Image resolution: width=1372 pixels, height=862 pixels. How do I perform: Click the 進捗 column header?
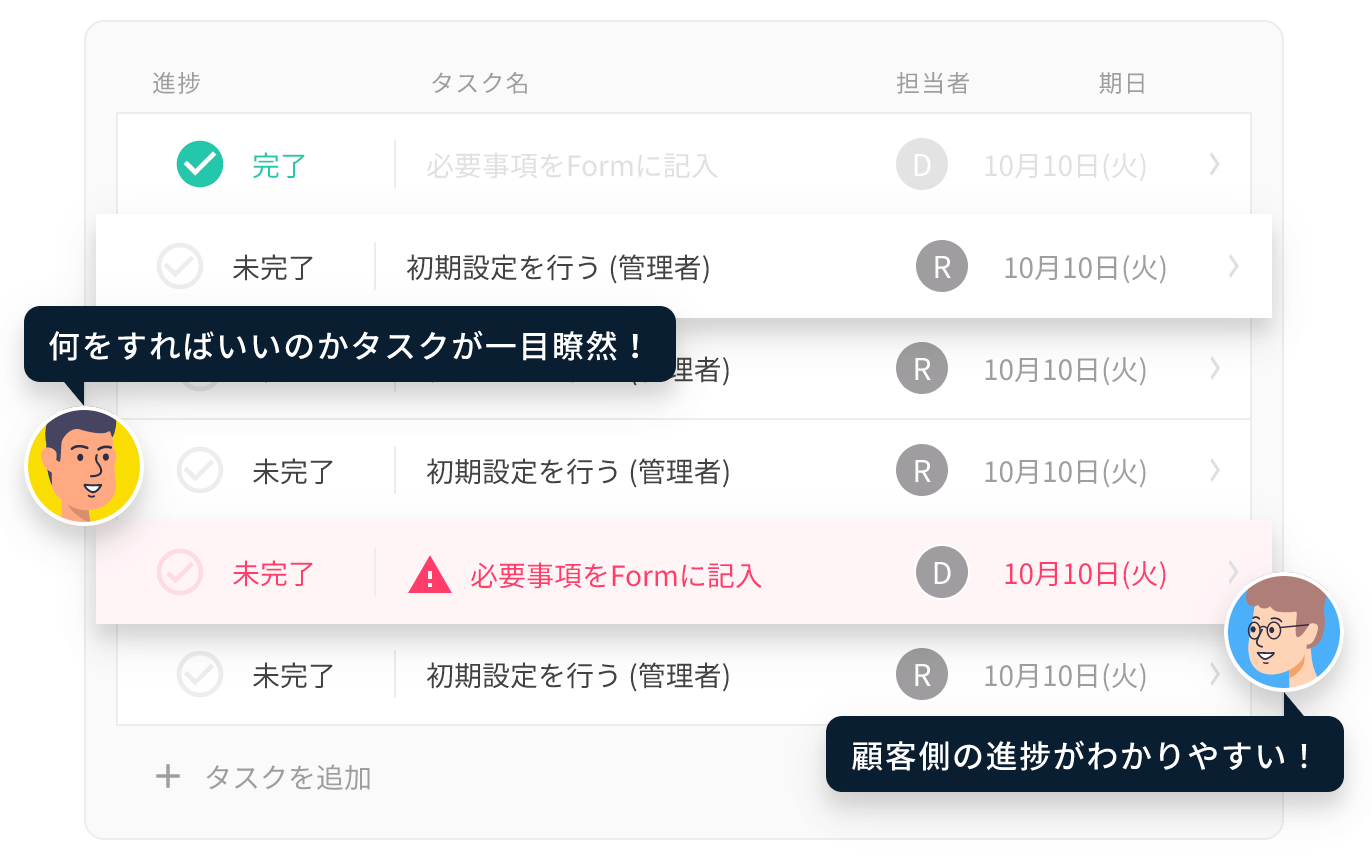click(177, 84)
